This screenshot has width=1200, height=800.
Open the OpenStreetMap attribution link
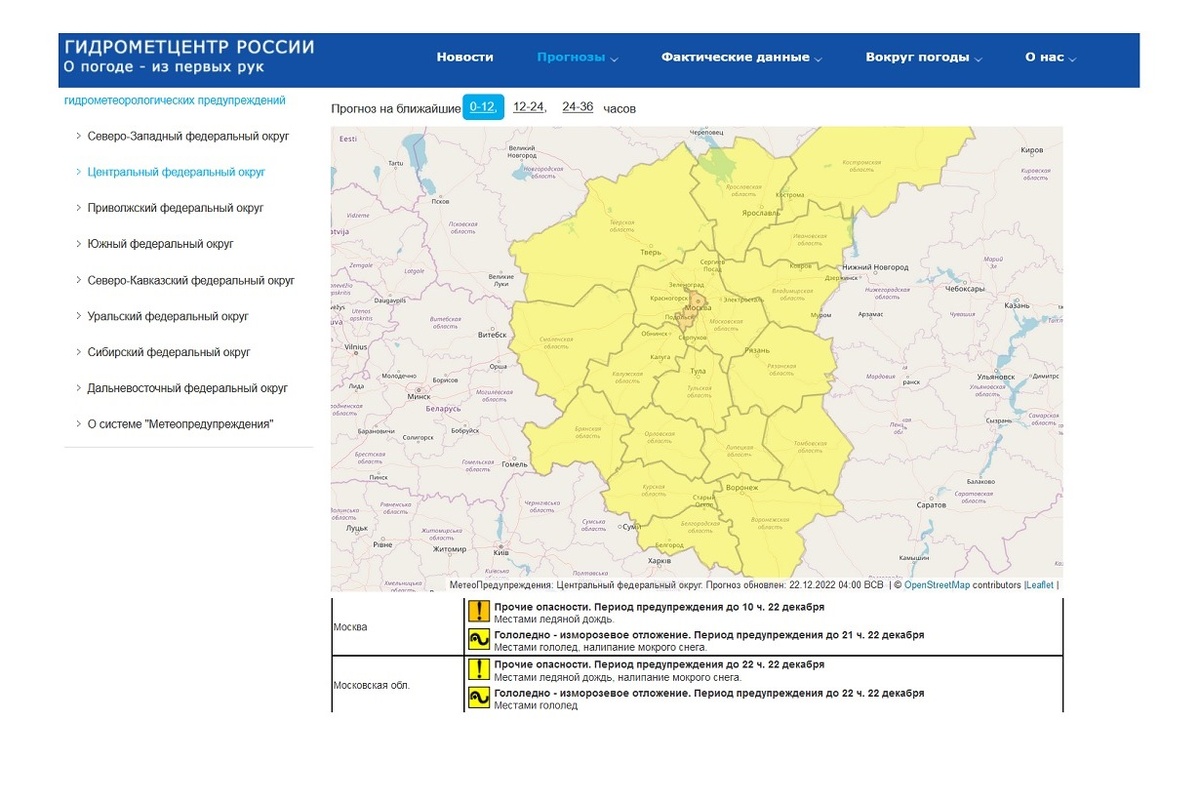pos(937,585)
